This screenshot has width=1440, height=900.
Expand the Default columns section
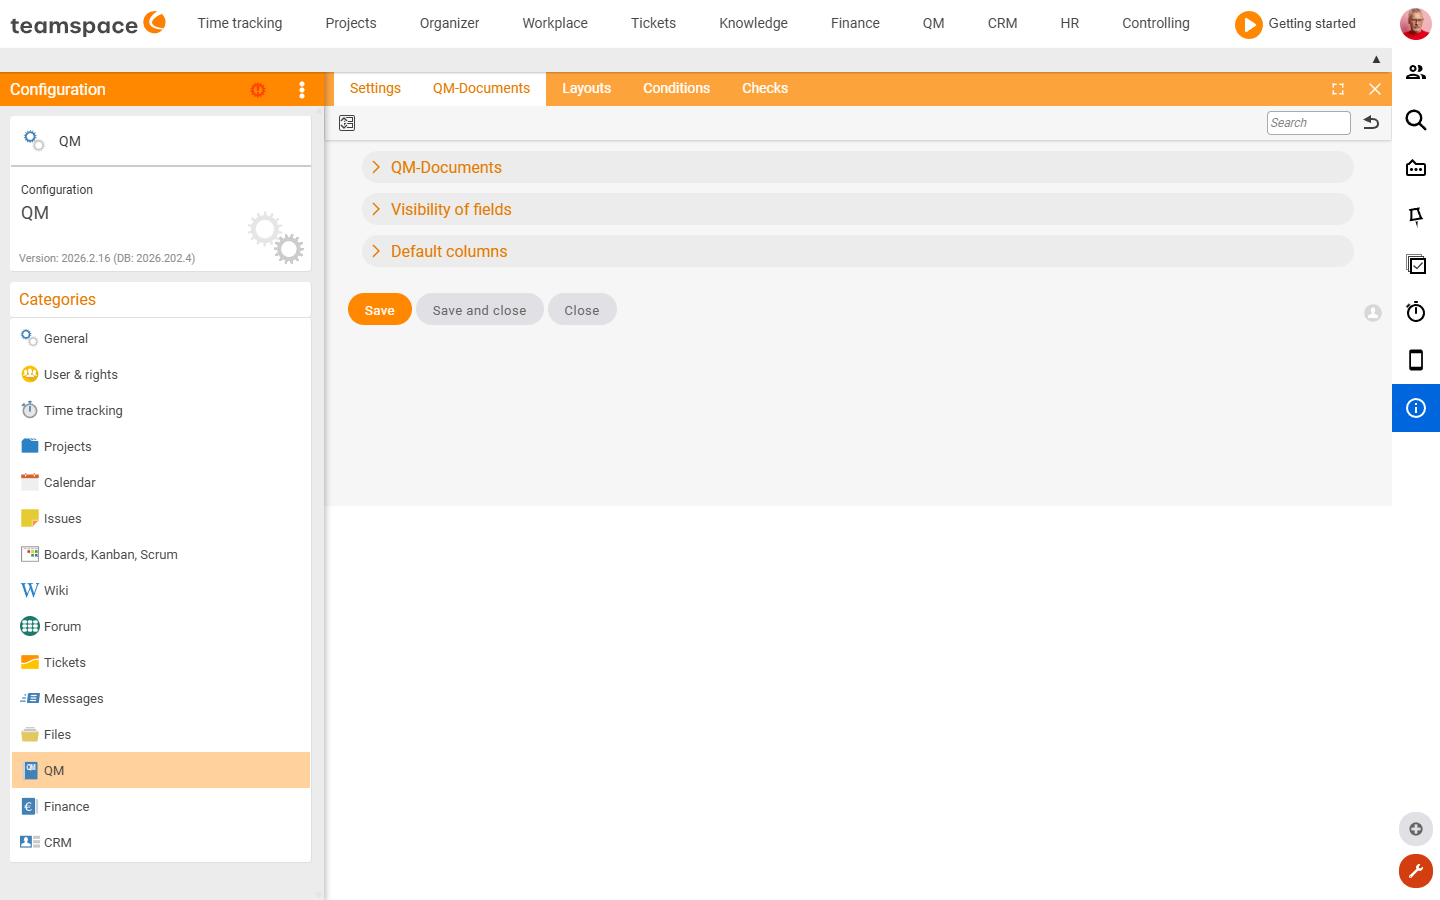pyautogui.click(x=858, y=251)
